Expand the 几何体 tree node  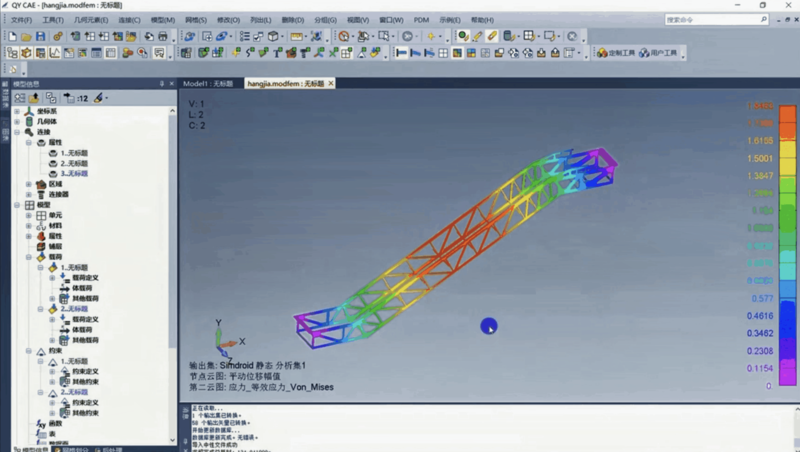pos(16,121)
